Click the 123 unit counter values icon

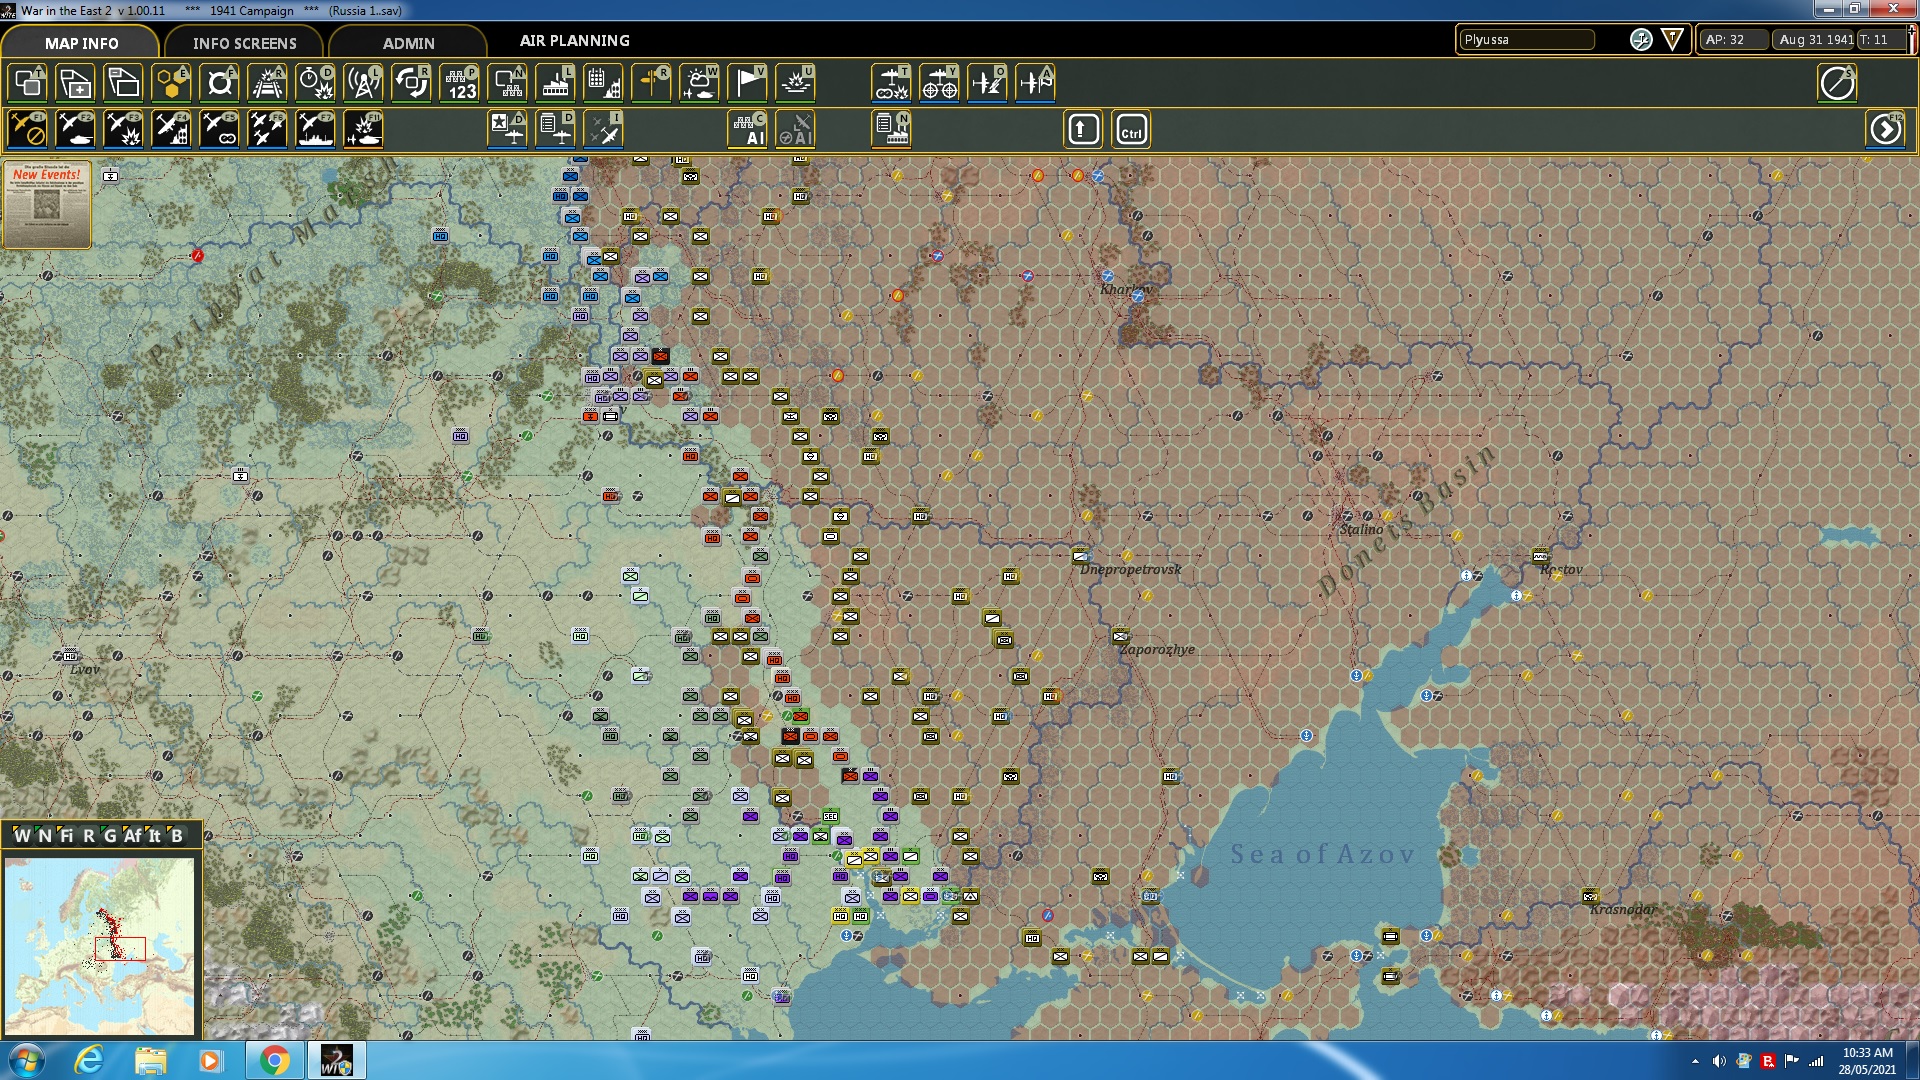coord(460,83)
